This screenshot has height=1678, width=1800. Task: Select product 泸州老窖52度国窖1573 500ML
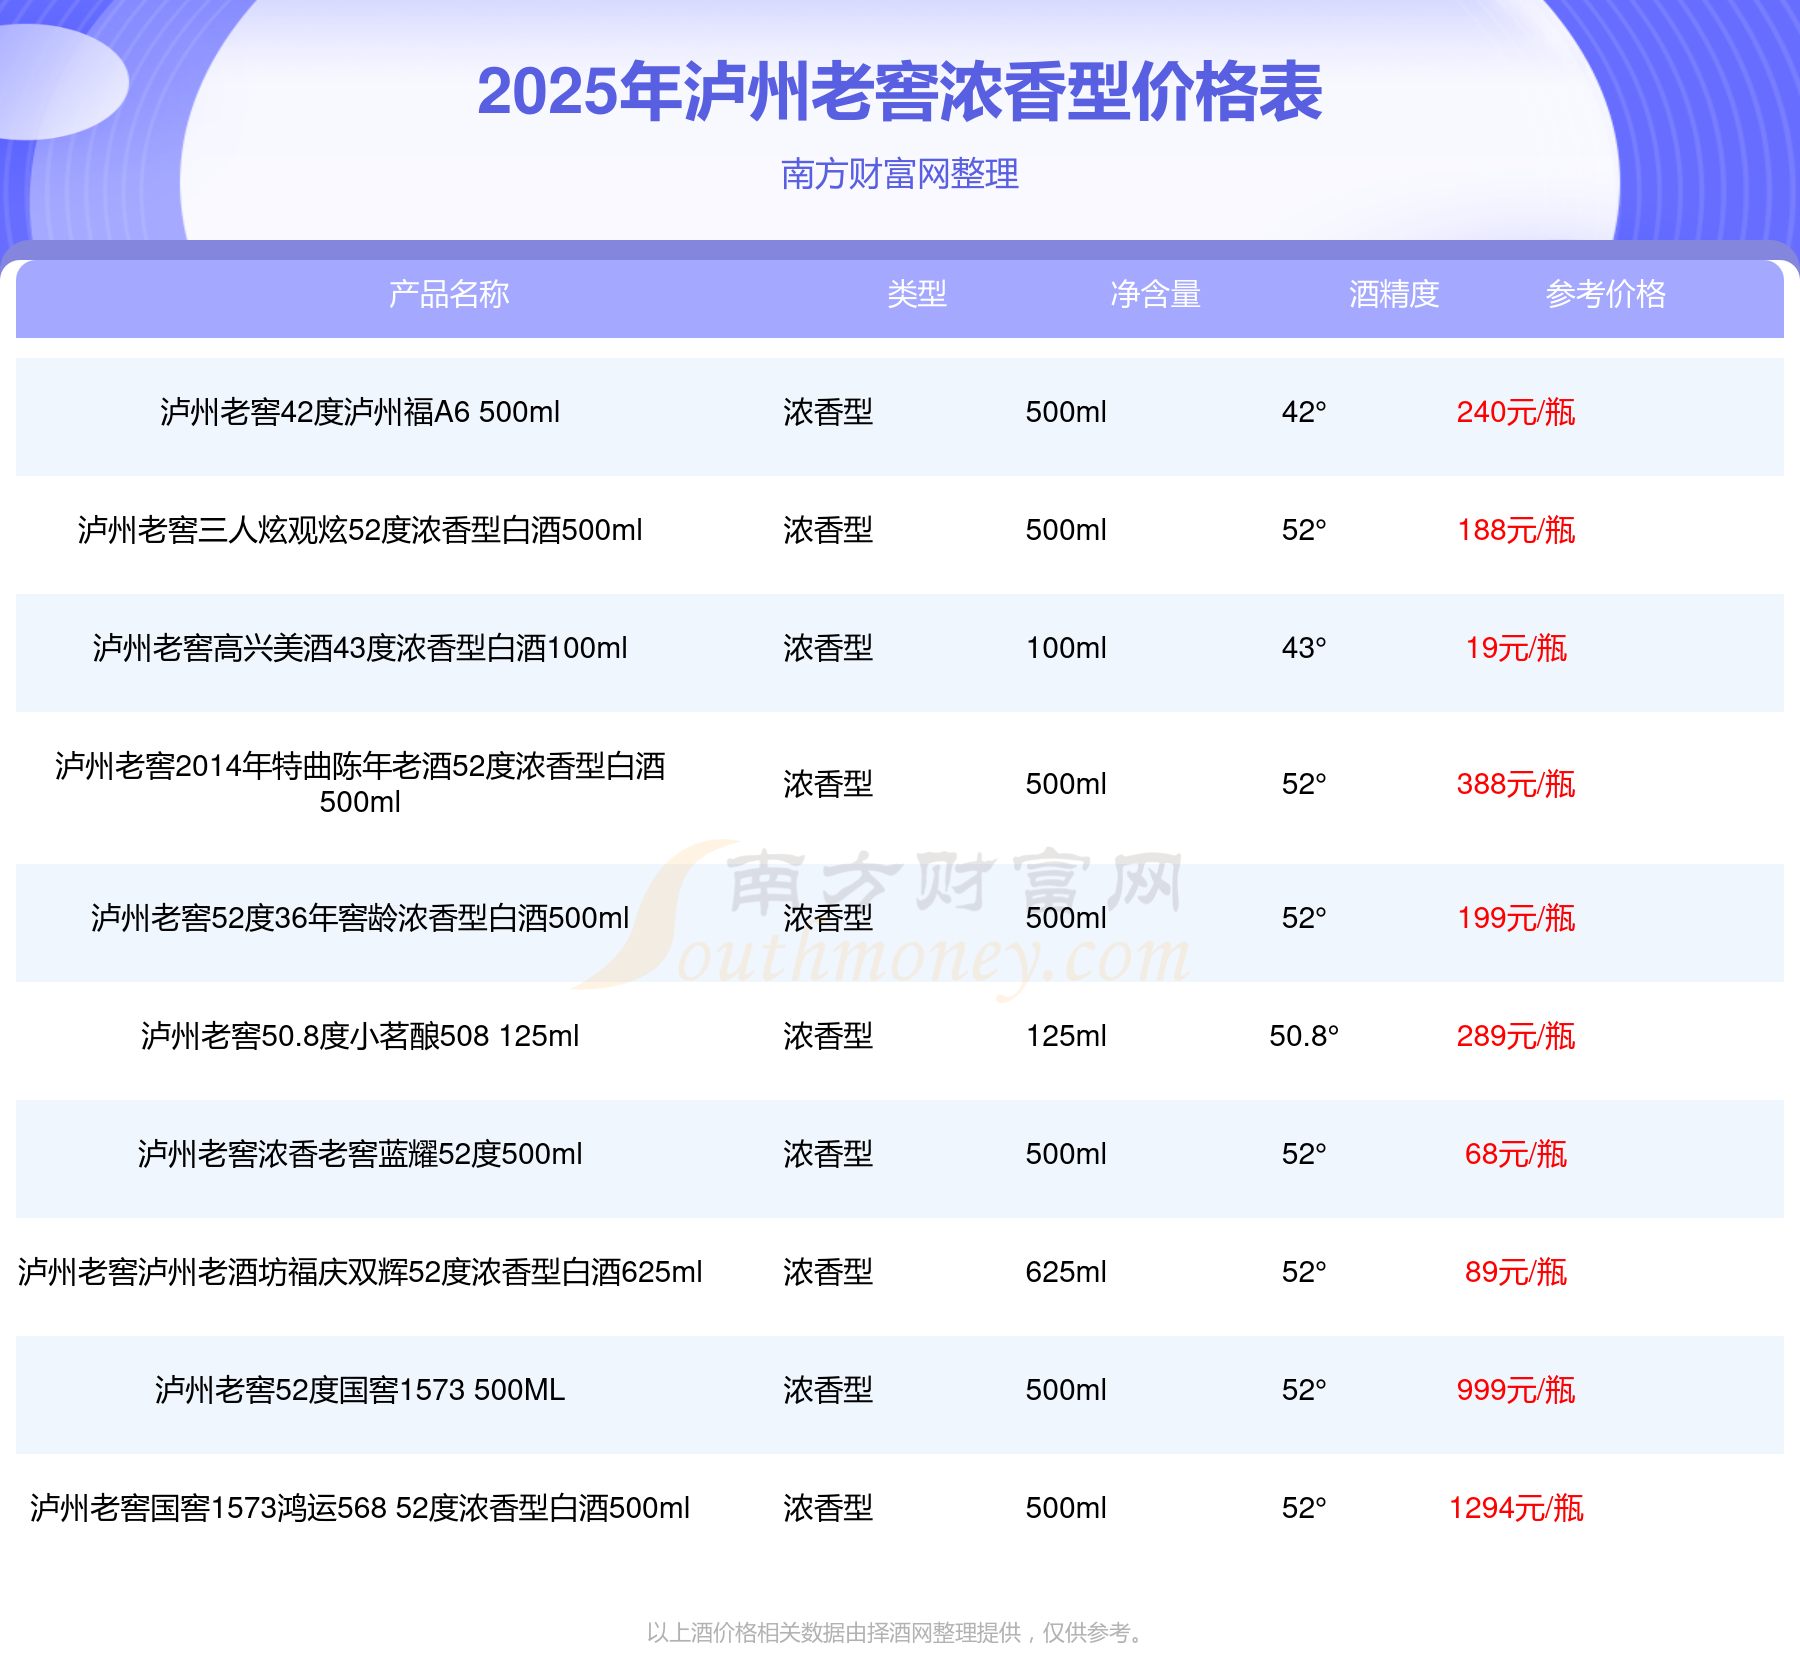(360, 1390)
